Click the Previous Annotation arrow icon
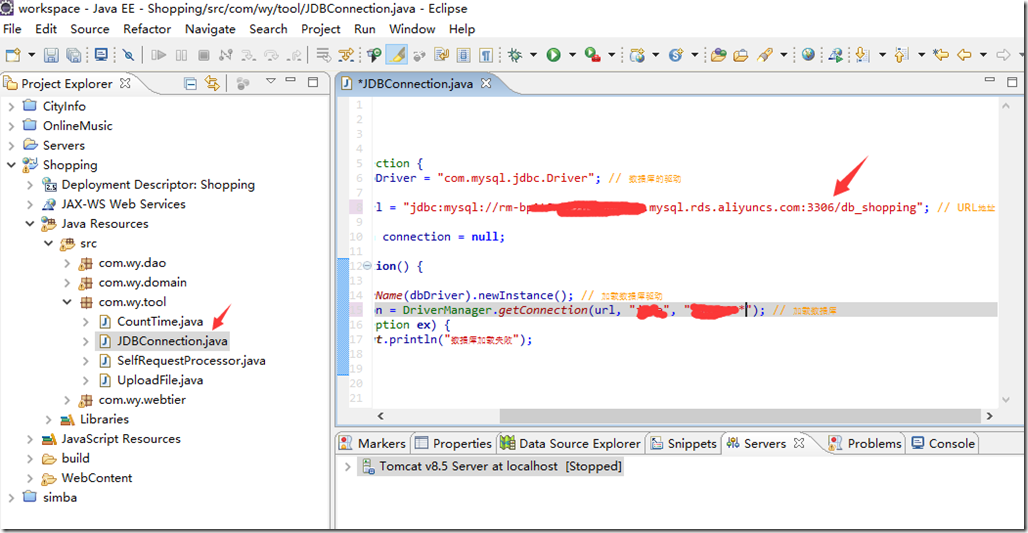The width and height of the screenshot is (1028, 533). [902, 55]
